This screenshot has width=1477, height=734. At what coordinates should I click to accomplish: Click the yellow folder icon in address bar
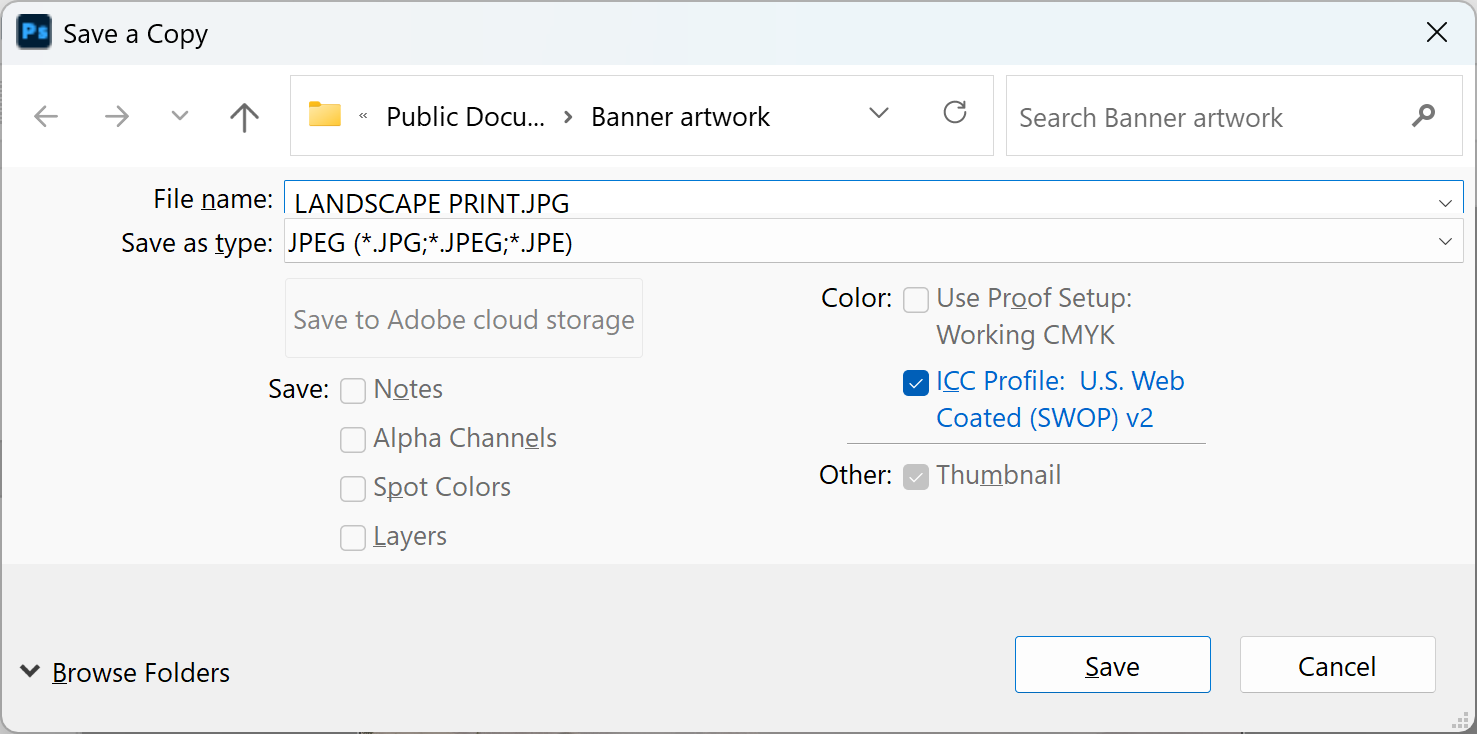tap(325, 114)
